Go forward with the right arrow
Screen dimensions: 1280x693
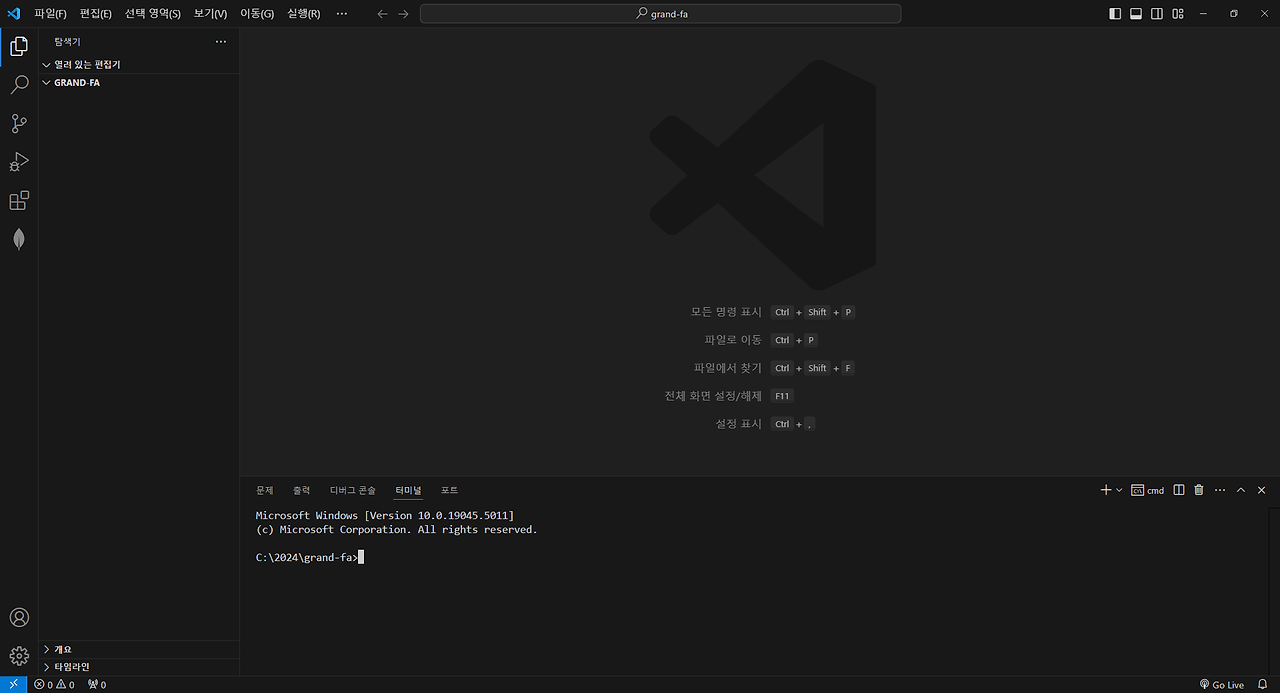[403, 14]
